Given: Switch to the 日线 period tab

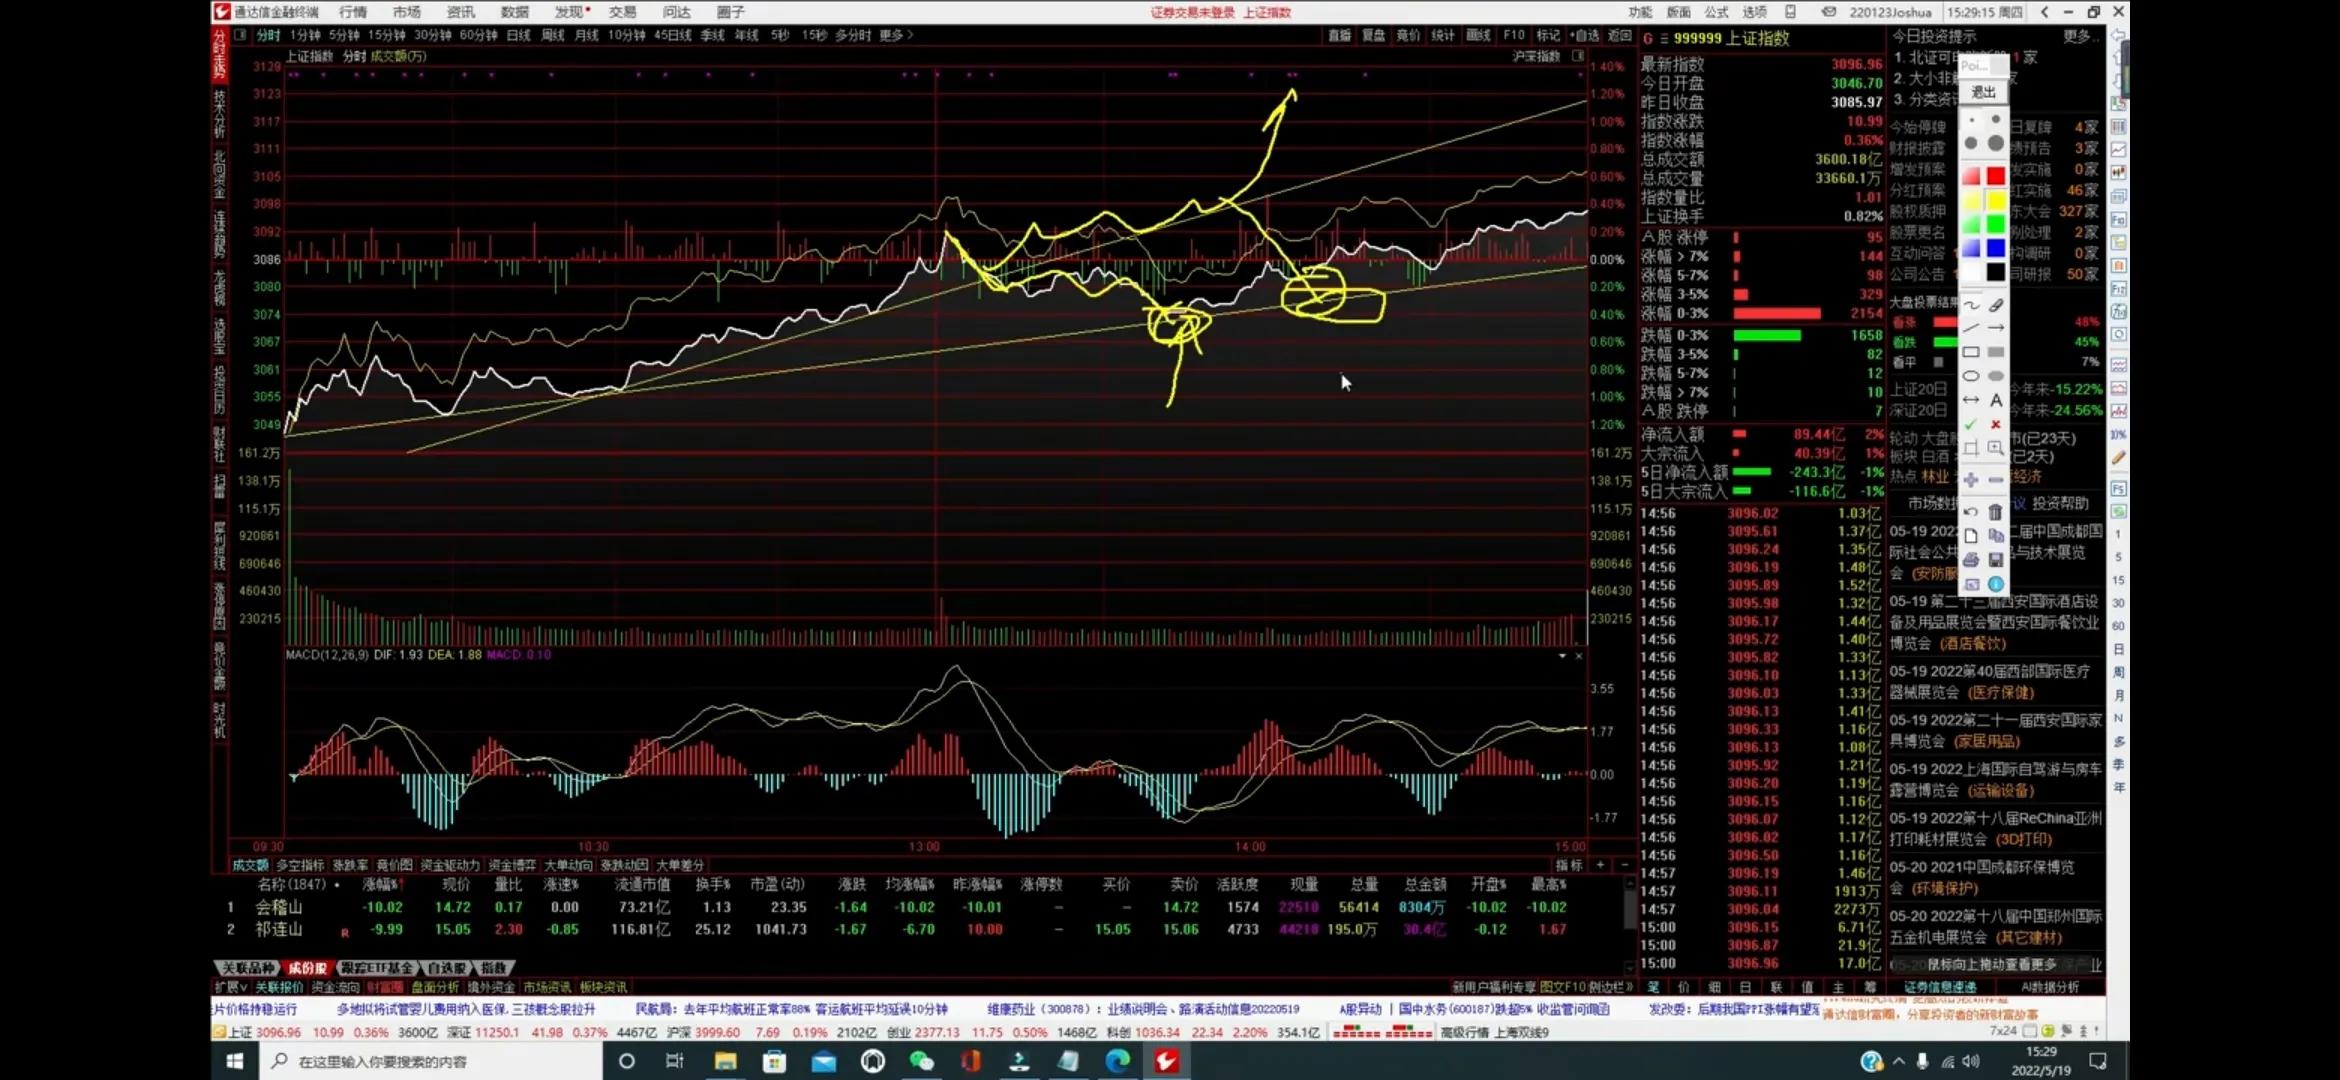Looking at the screenshot, I should (518, 35).
